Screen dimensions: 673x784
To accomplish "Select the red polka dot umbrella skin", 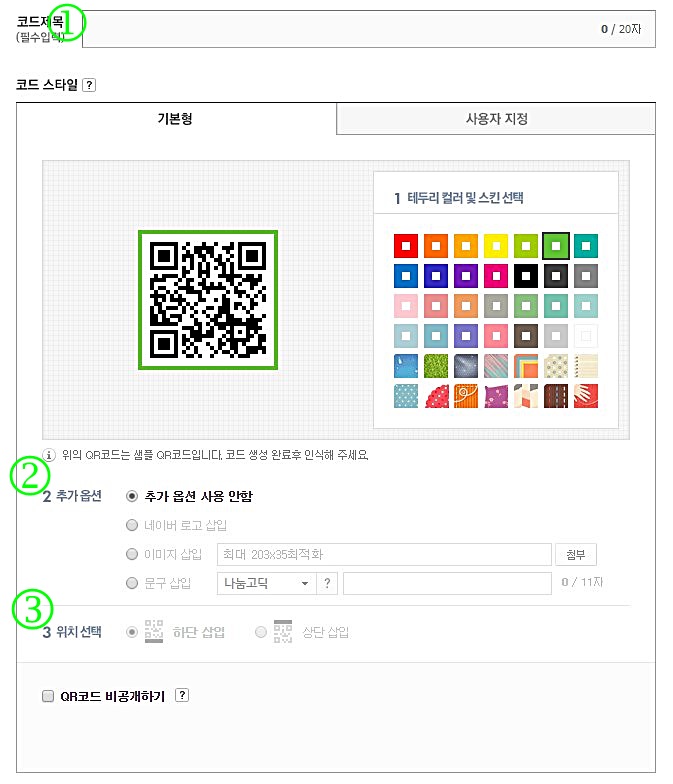I will click(436, 396).
